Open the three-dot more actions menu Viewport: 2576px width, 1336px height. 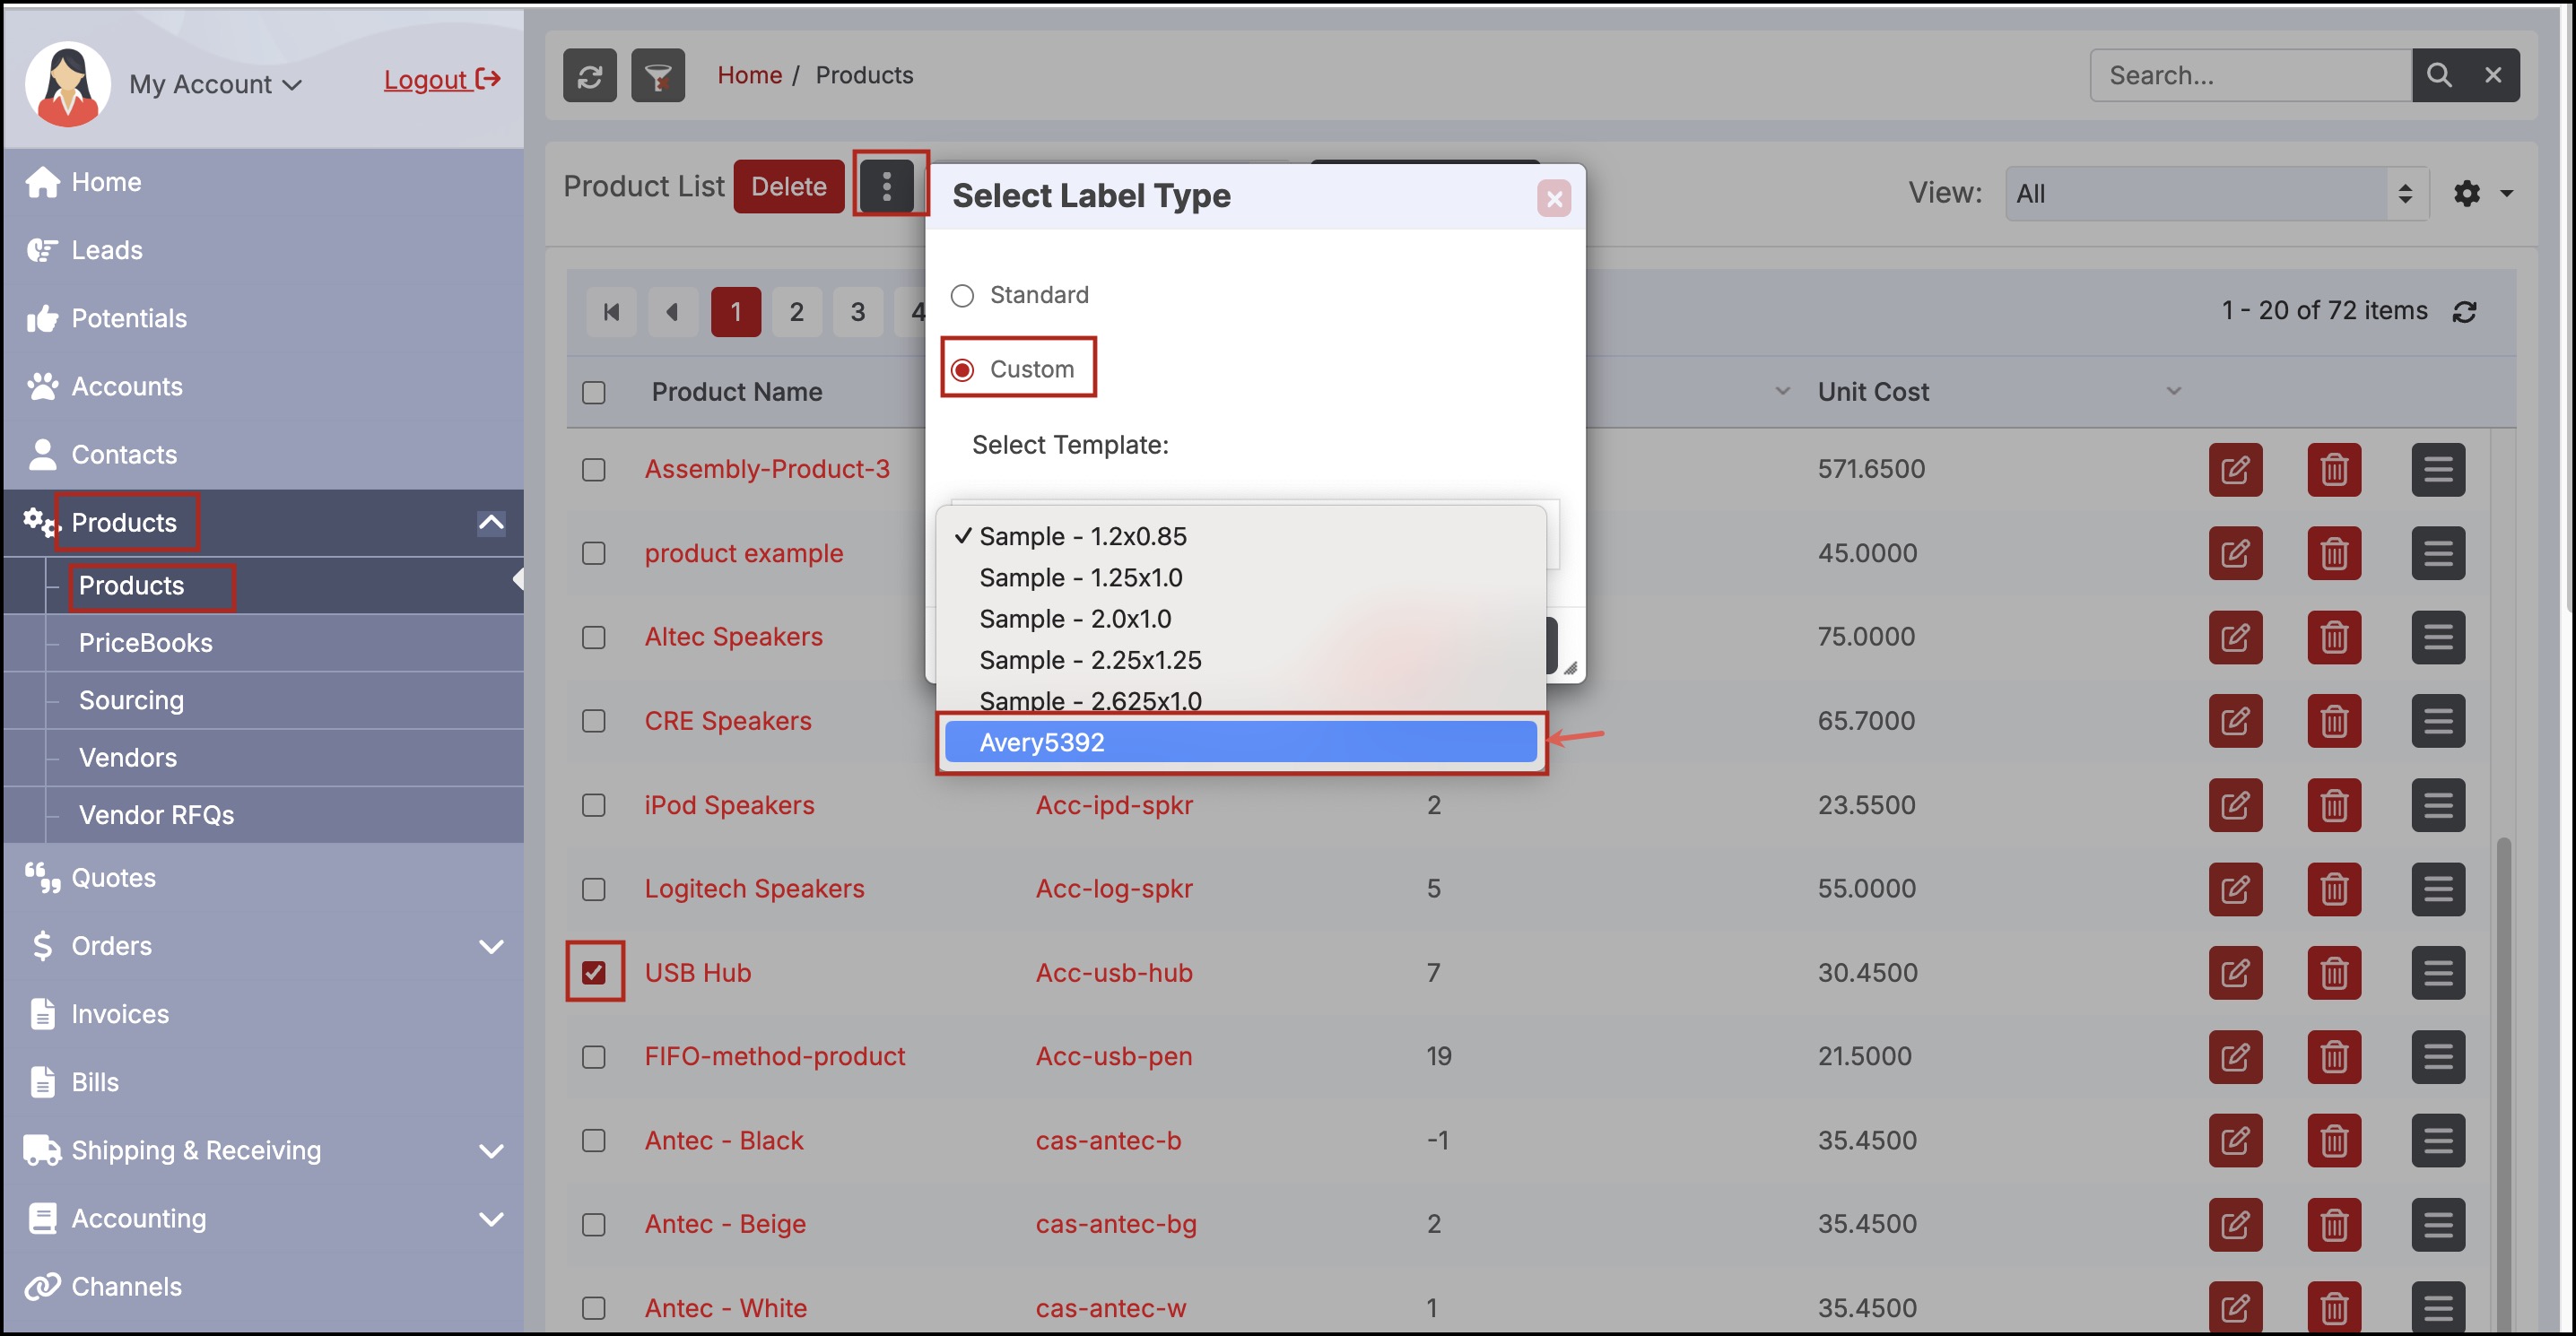coord(886,186)
